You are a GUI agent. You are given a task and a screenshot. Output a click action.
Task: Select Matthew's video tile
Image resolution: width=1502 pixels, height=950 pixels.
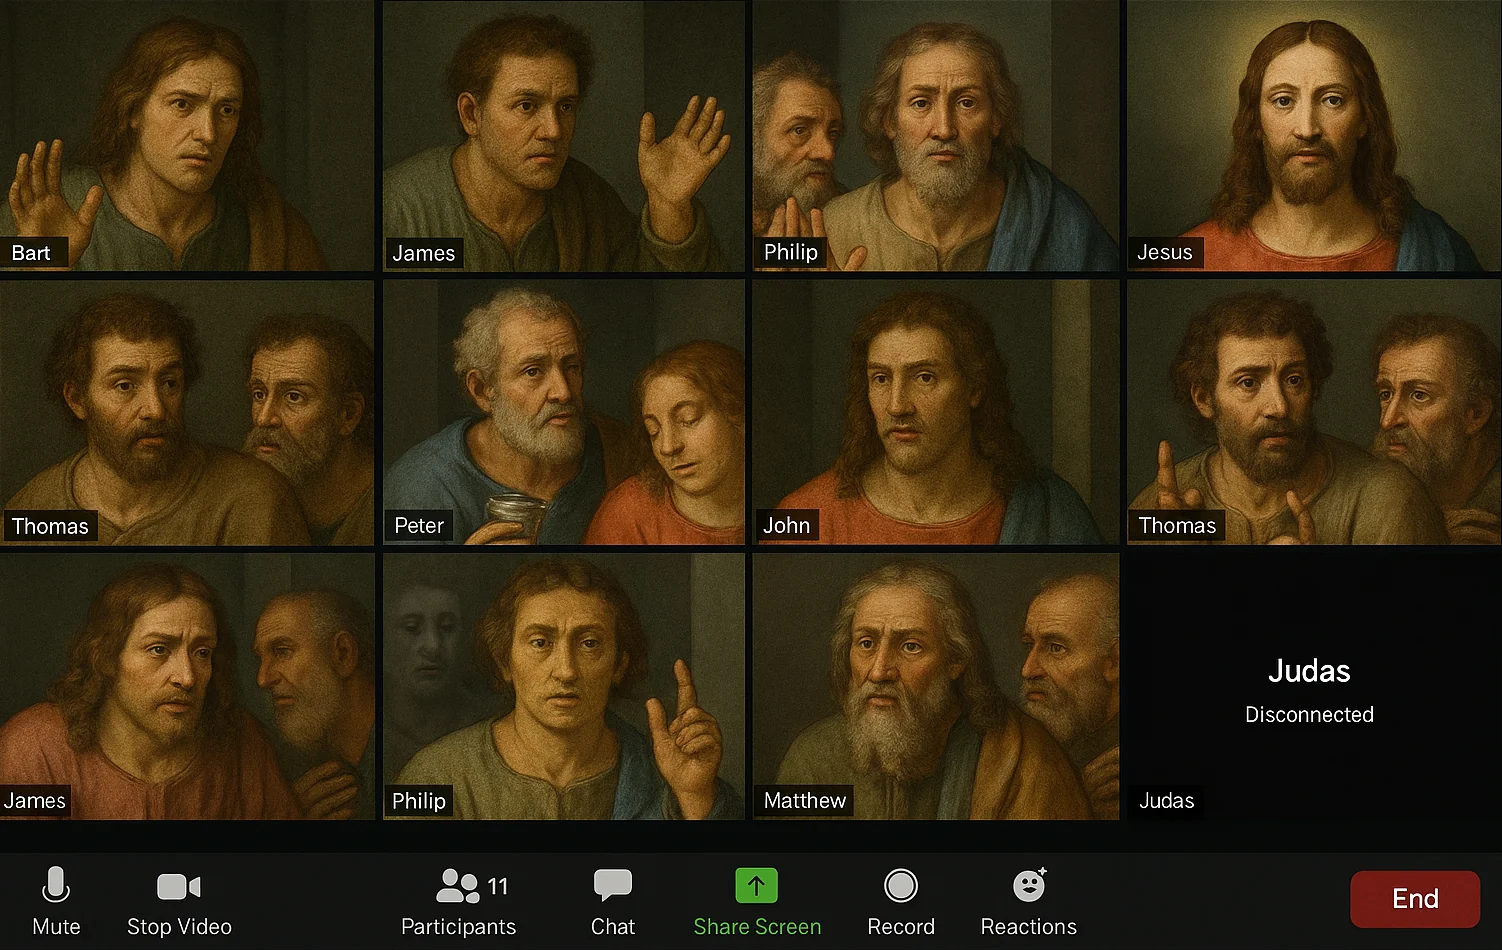(x=936, y=687)
